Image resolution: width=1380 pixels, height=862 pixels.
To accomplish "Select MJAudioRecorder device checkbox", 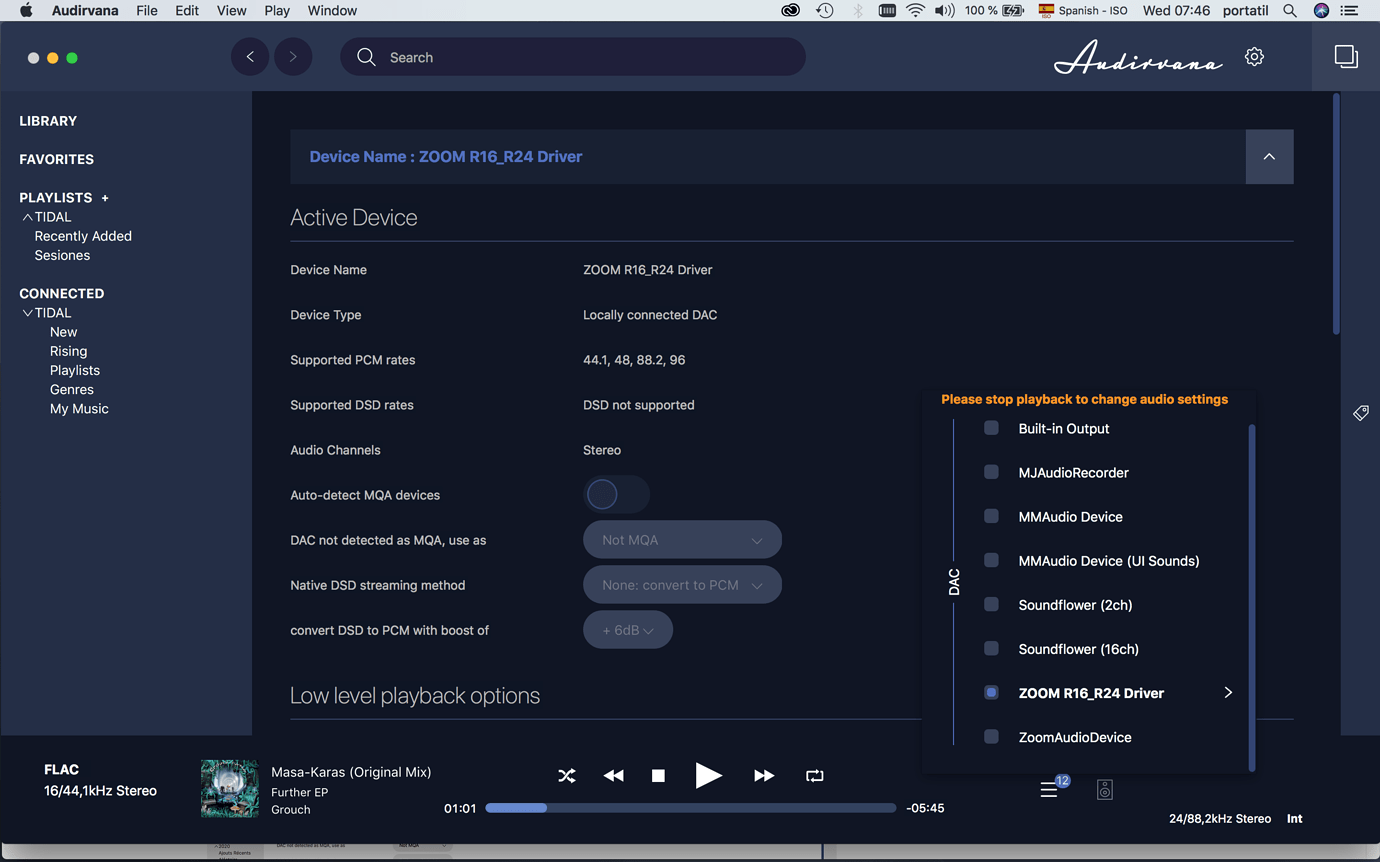I will pos(991,472).
